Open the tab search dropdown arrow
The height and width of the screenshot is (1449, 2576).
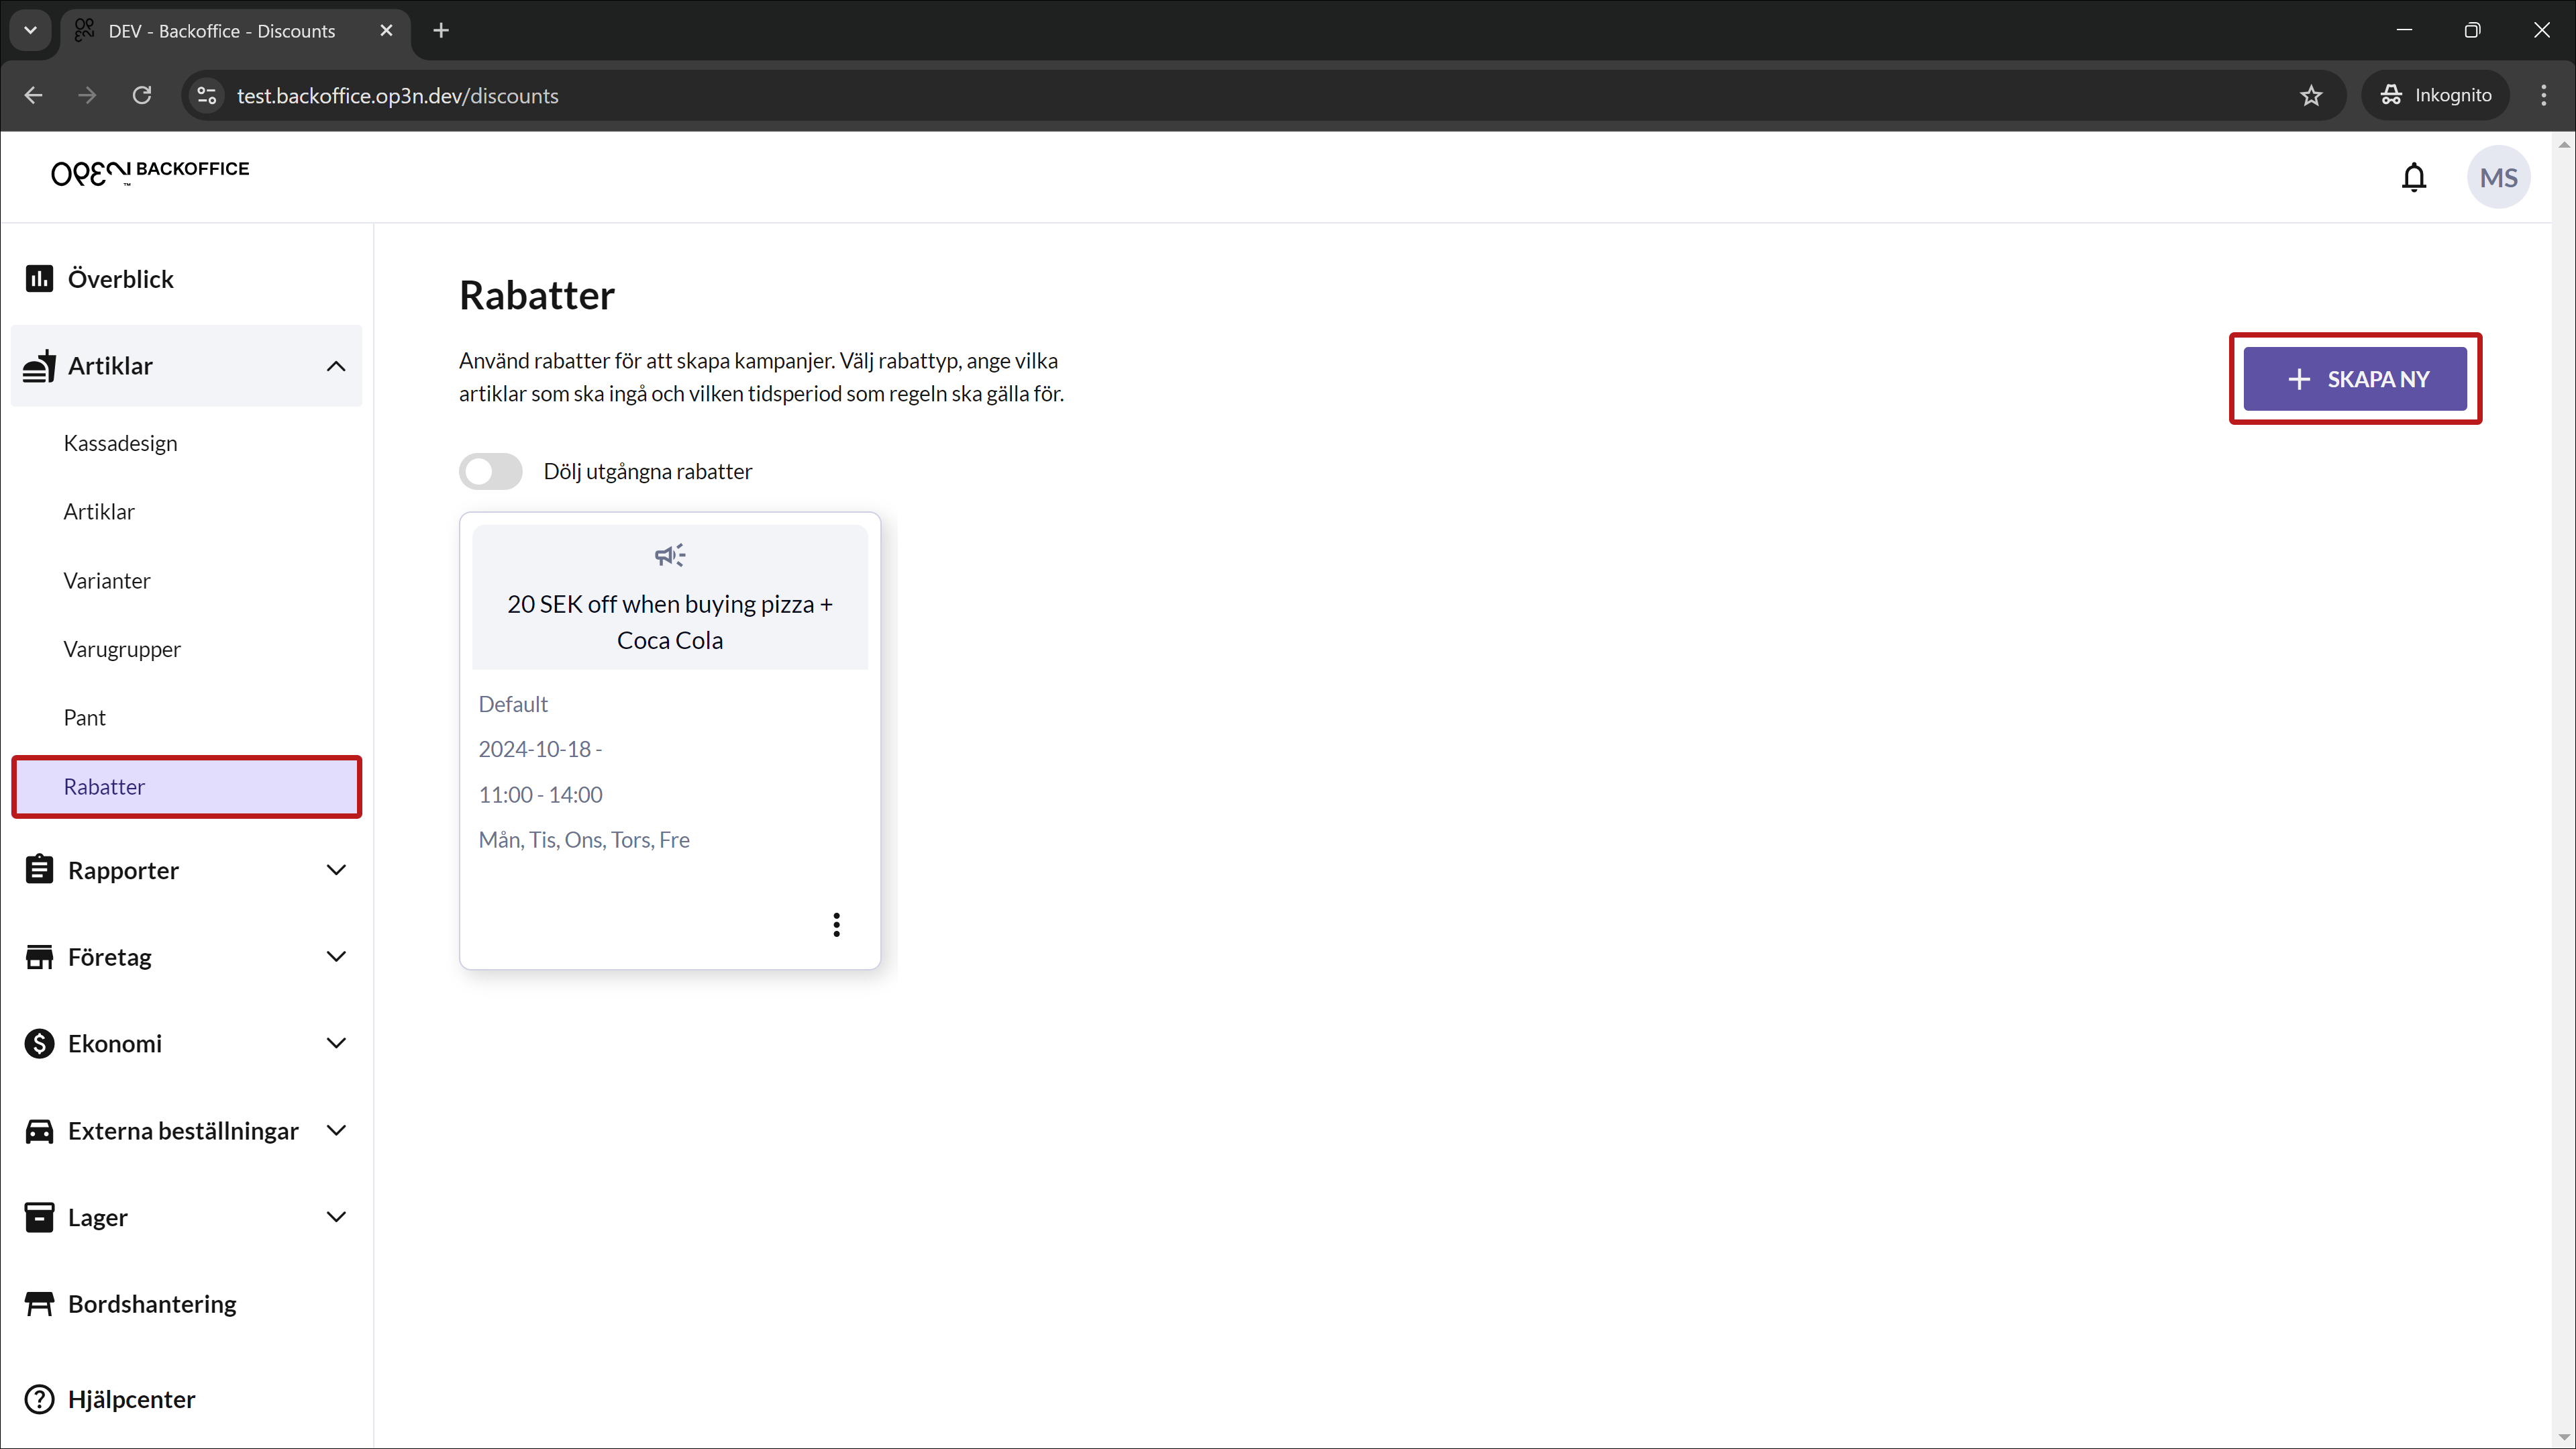tap(30, 30)
